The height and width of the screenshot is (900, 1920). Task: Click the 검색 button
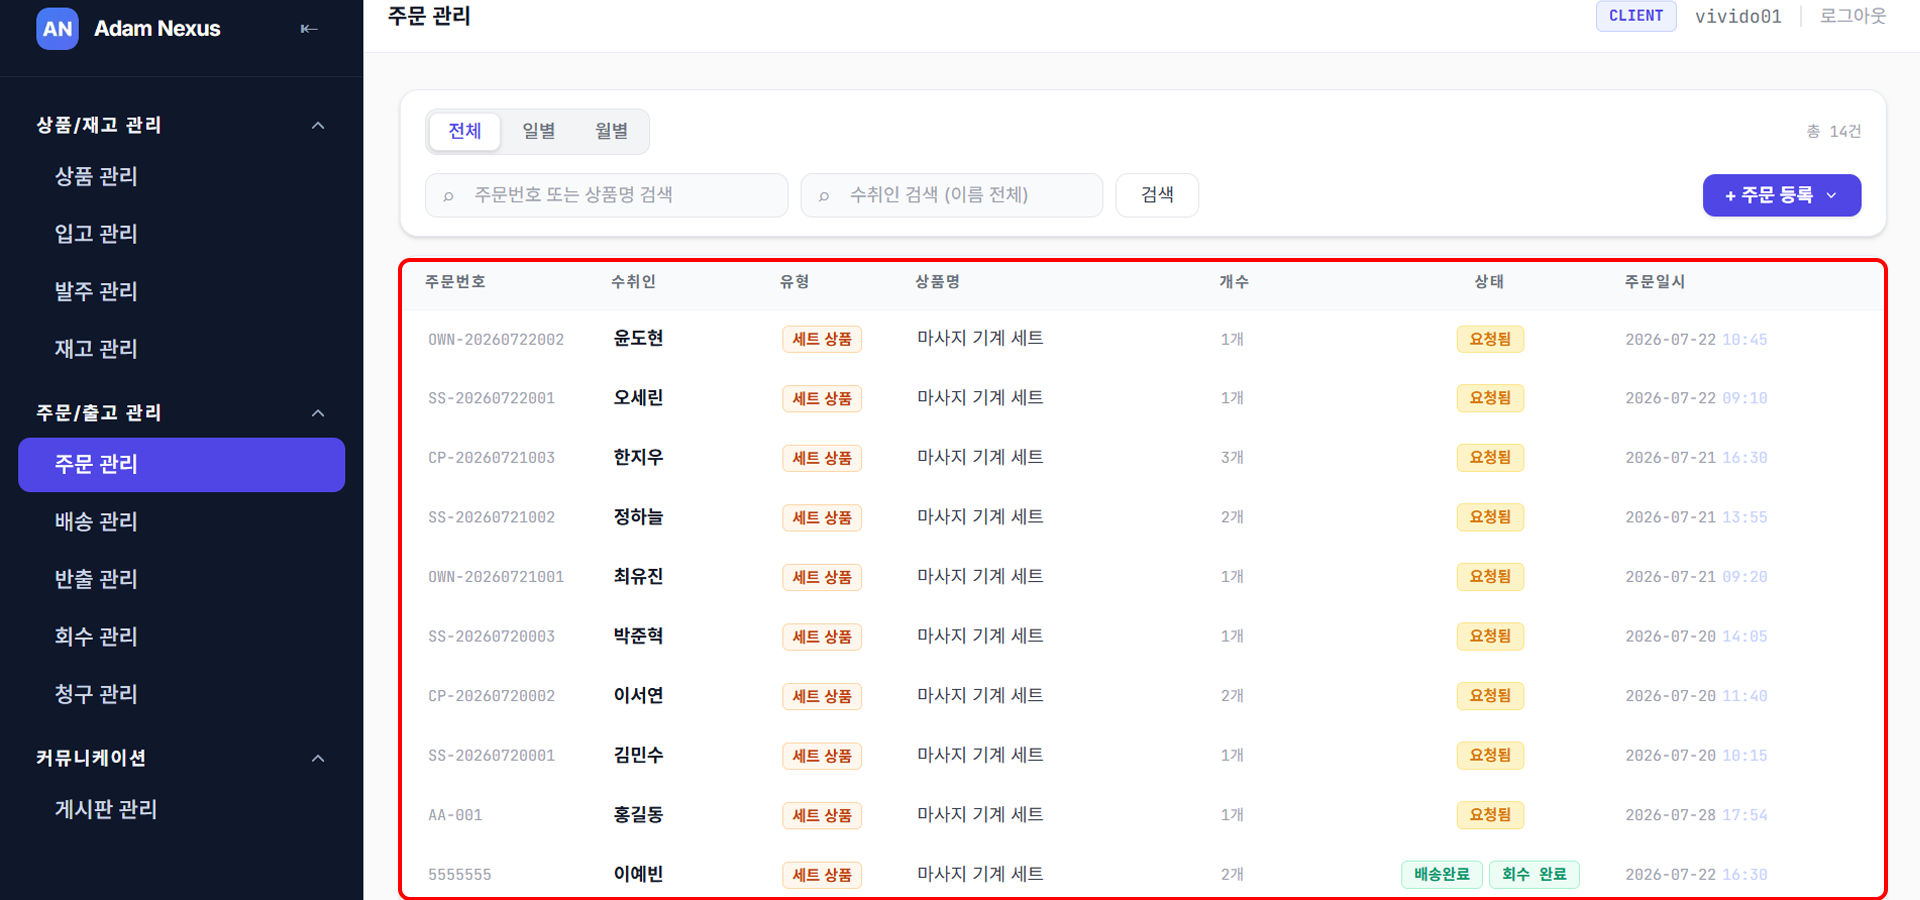1157,195
